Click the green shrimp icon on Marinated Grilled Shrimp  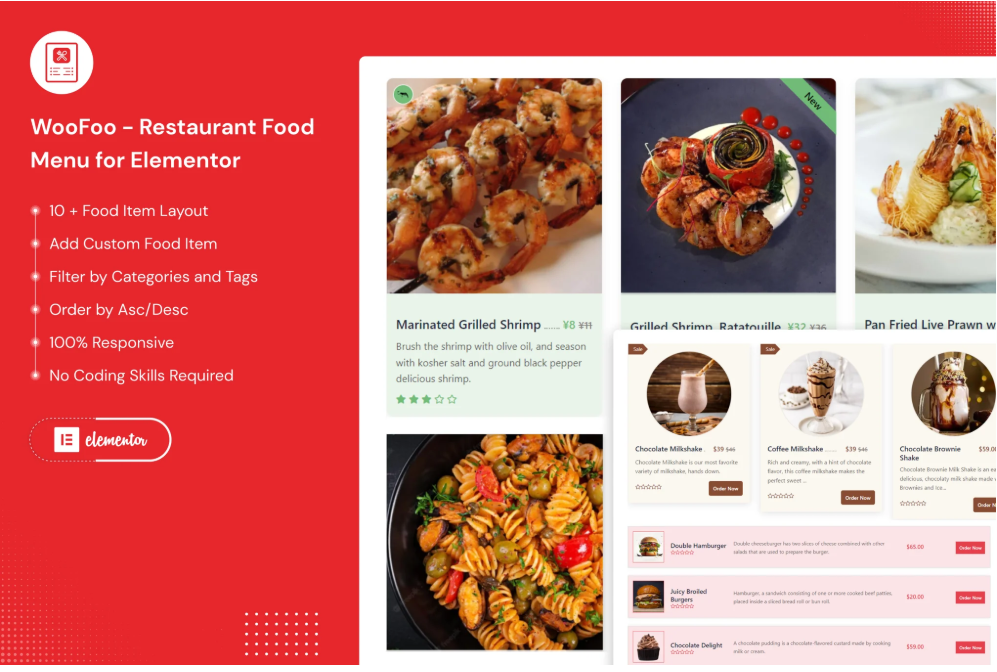403,95
